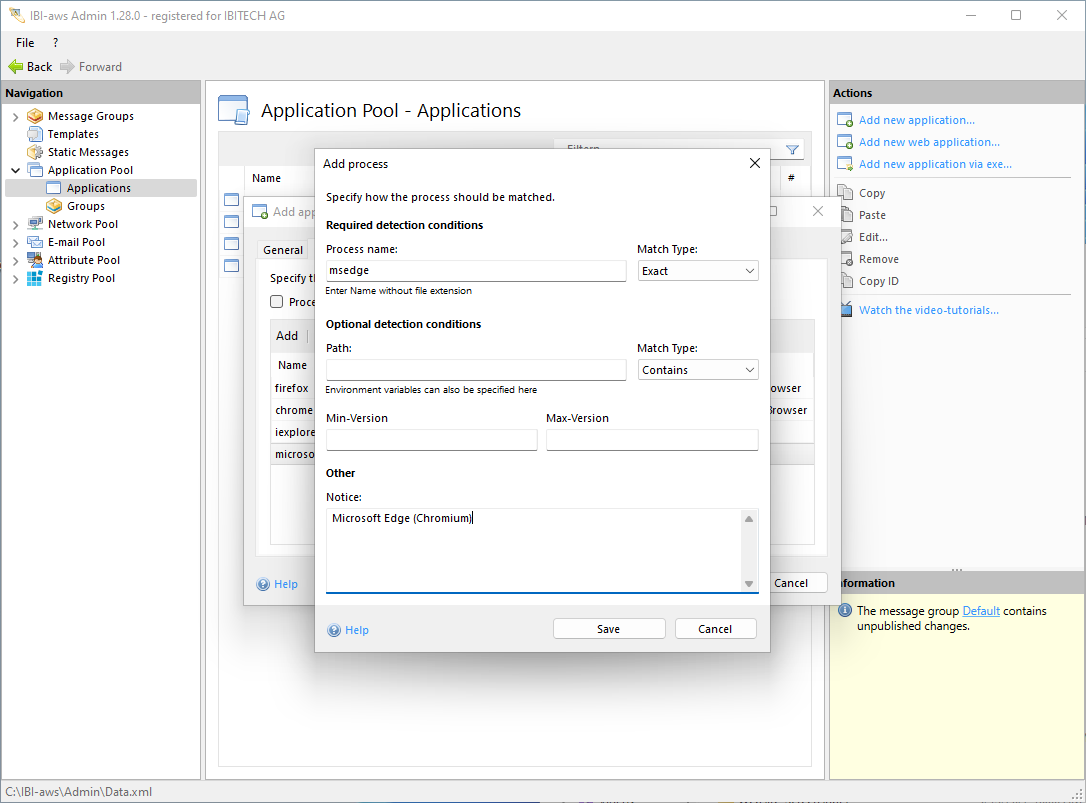
Task: Click the Add new web application icon
Action: (844, 142)
